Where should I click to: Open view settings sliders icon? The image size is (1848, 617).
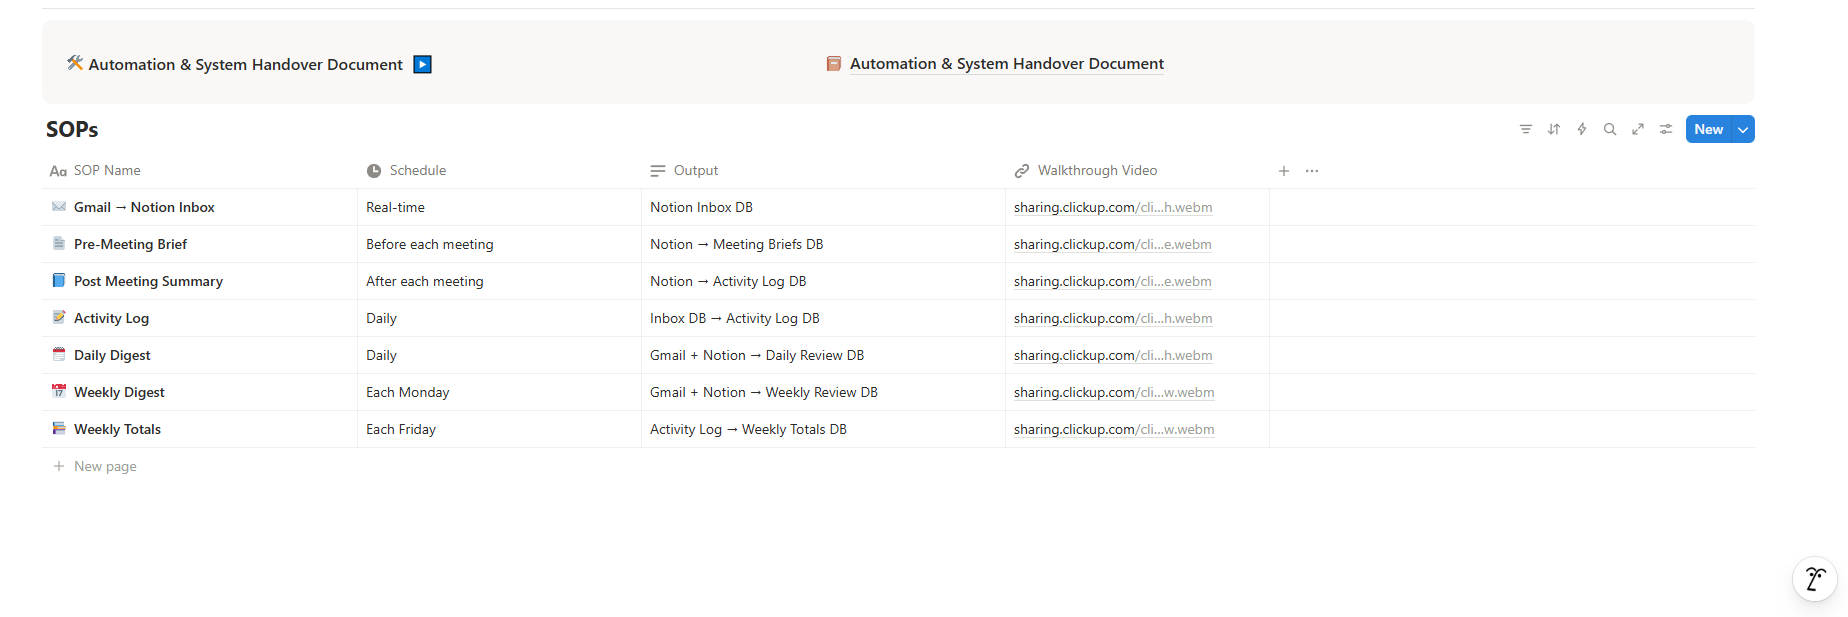coord(1666,129)
